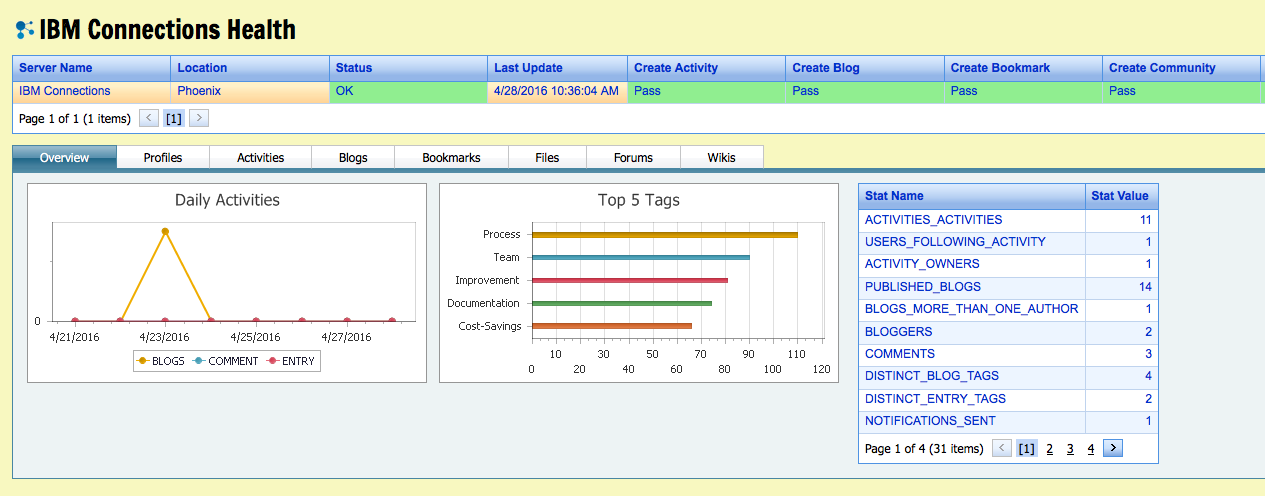The width and height of the screenshot is (1265, 496).
Task: Click the OK status cell
Action: 409,91
